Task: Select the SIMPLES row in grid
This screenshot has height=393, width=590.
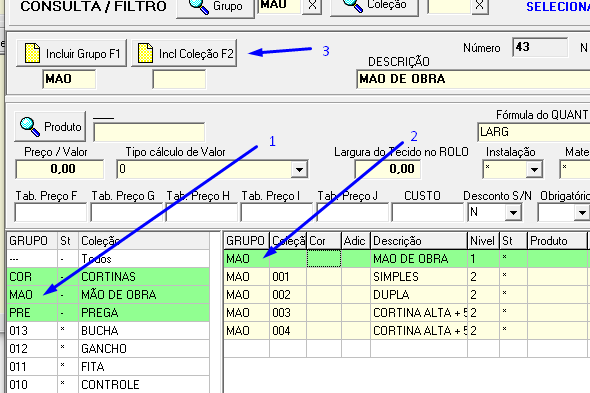Action: pos(407,277)
